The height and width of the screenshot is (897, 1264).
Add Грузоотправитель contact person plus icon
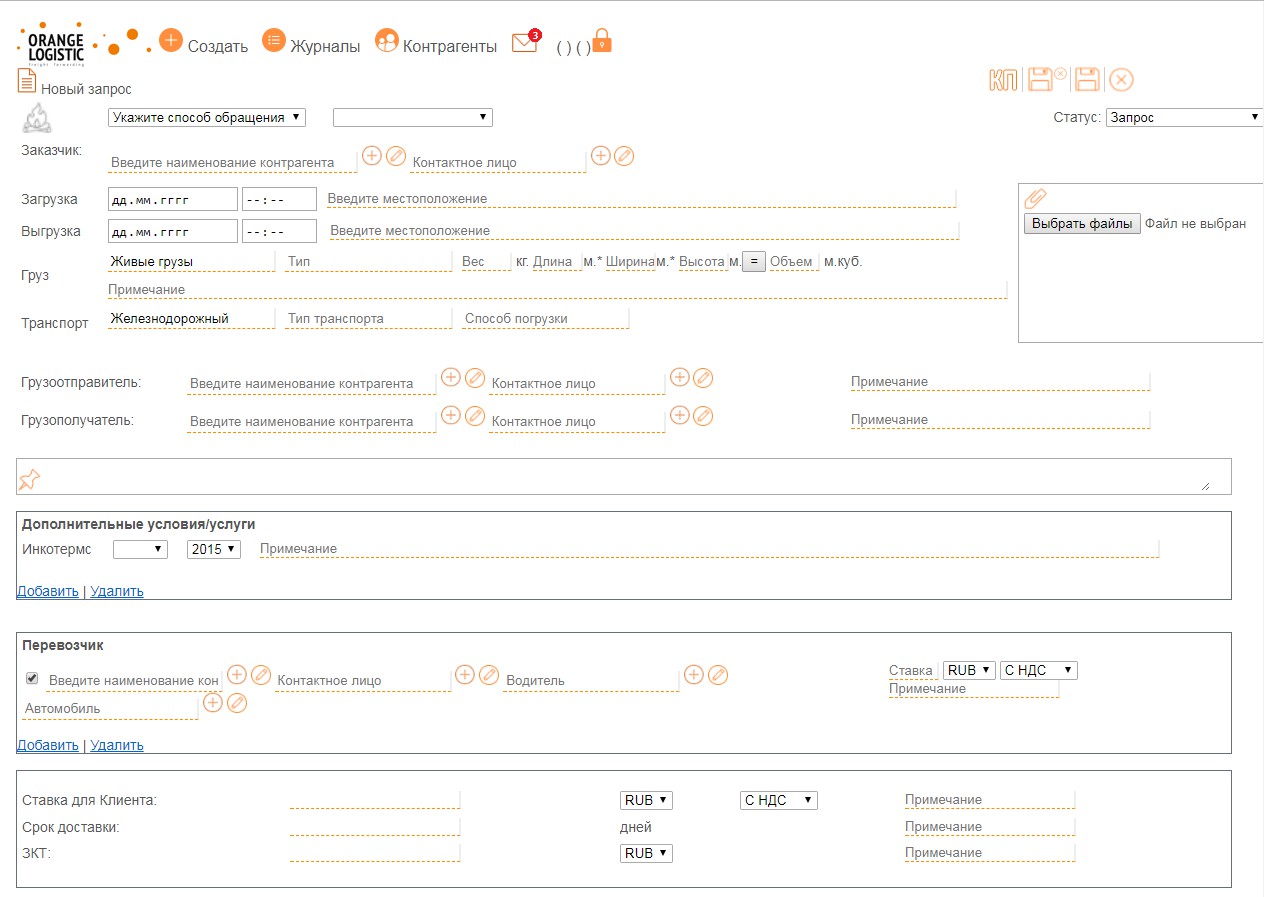[x=680, y=377]
